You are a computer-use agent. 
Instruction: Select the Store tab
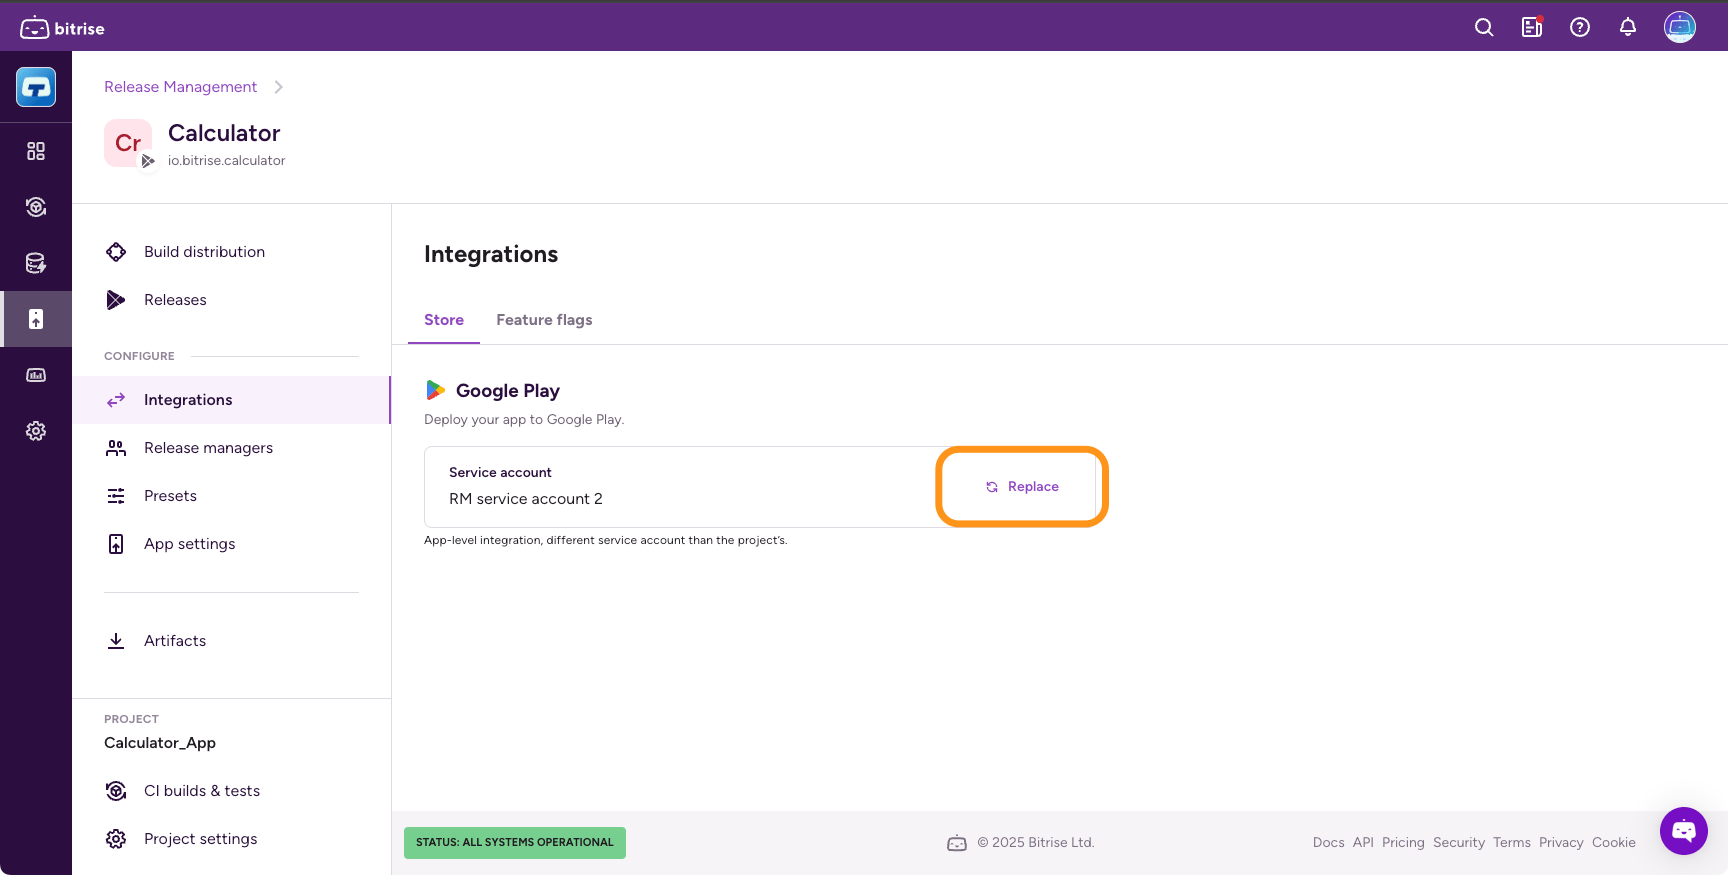[x=444, y=320]
